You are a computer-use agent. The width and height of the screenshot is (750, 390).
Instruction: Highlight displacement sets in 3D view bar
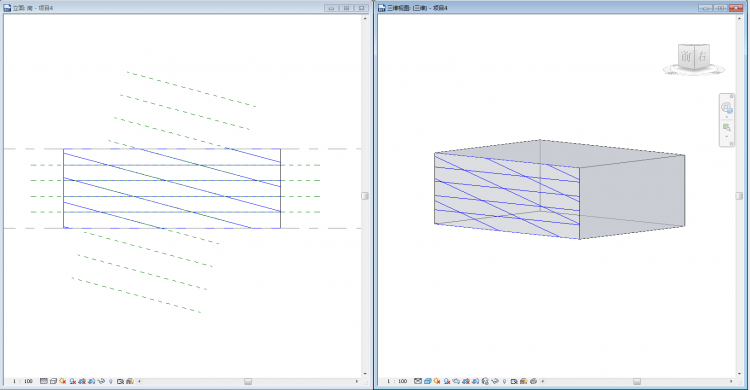pyautogui.click(x=533, y=381)
